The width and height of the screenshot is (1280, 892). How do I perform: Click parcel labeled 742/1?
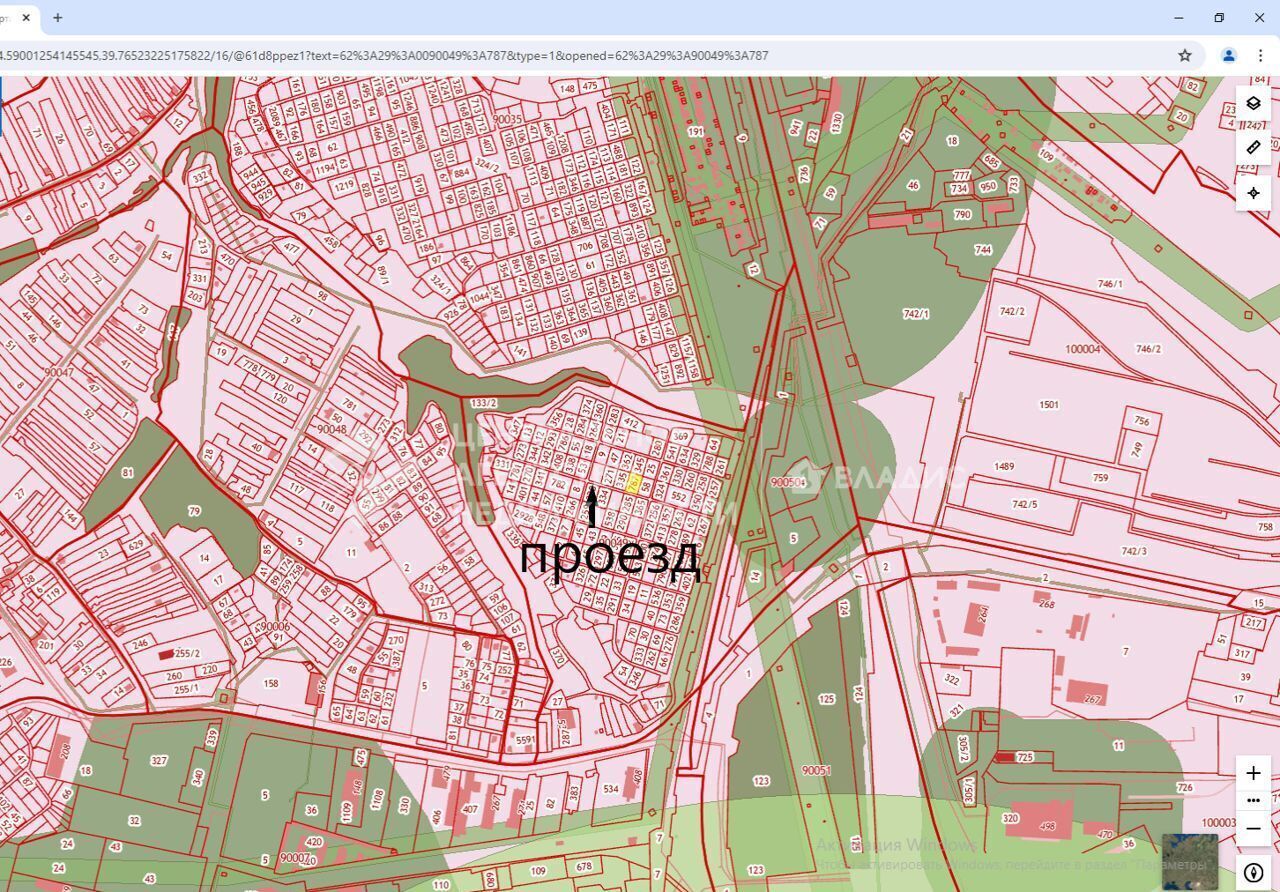click(x=916, y=314)
